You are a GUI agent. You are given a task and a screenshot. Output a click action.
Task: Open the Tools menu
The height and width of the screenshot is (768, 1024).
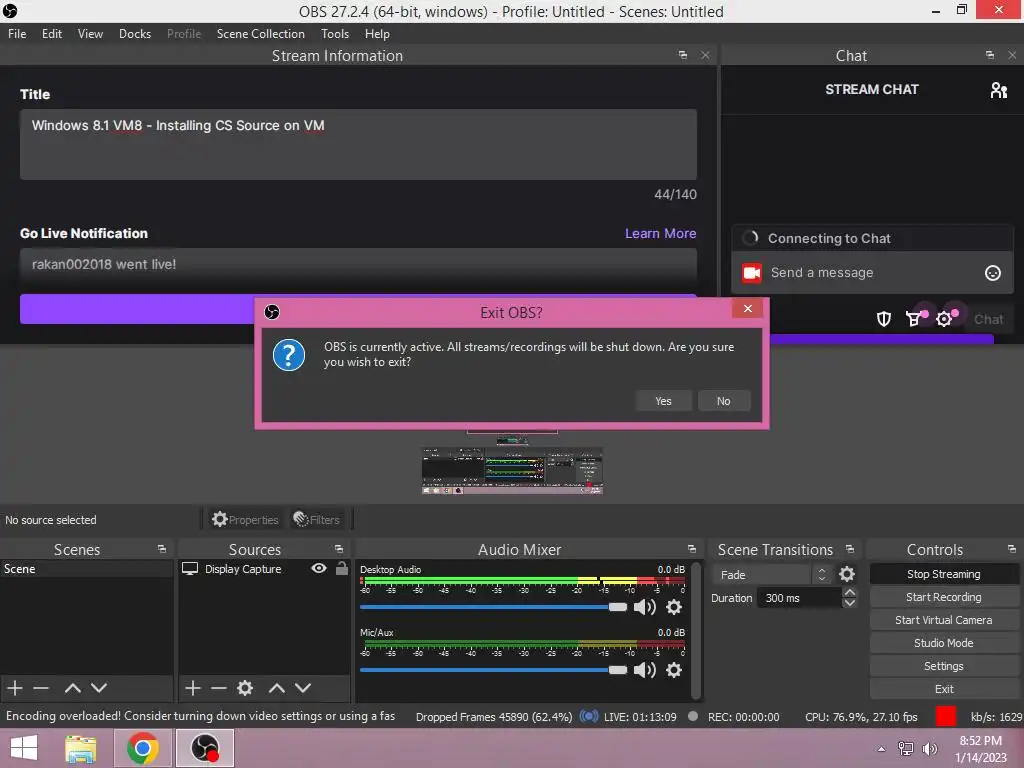coord(334,34)
